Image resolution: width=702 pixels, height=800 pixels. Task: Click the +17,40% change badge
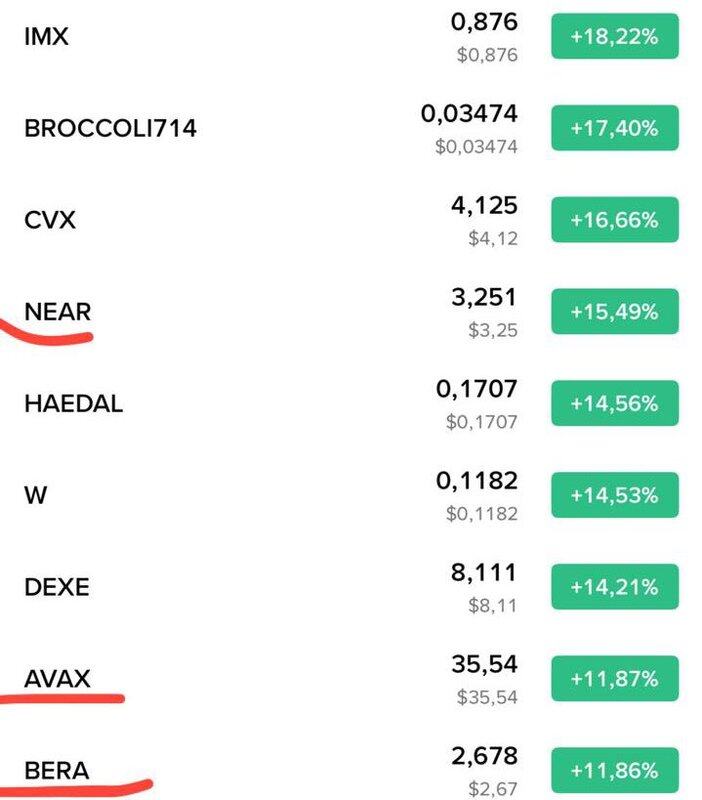pyautogui.click(x=615, y=128)
